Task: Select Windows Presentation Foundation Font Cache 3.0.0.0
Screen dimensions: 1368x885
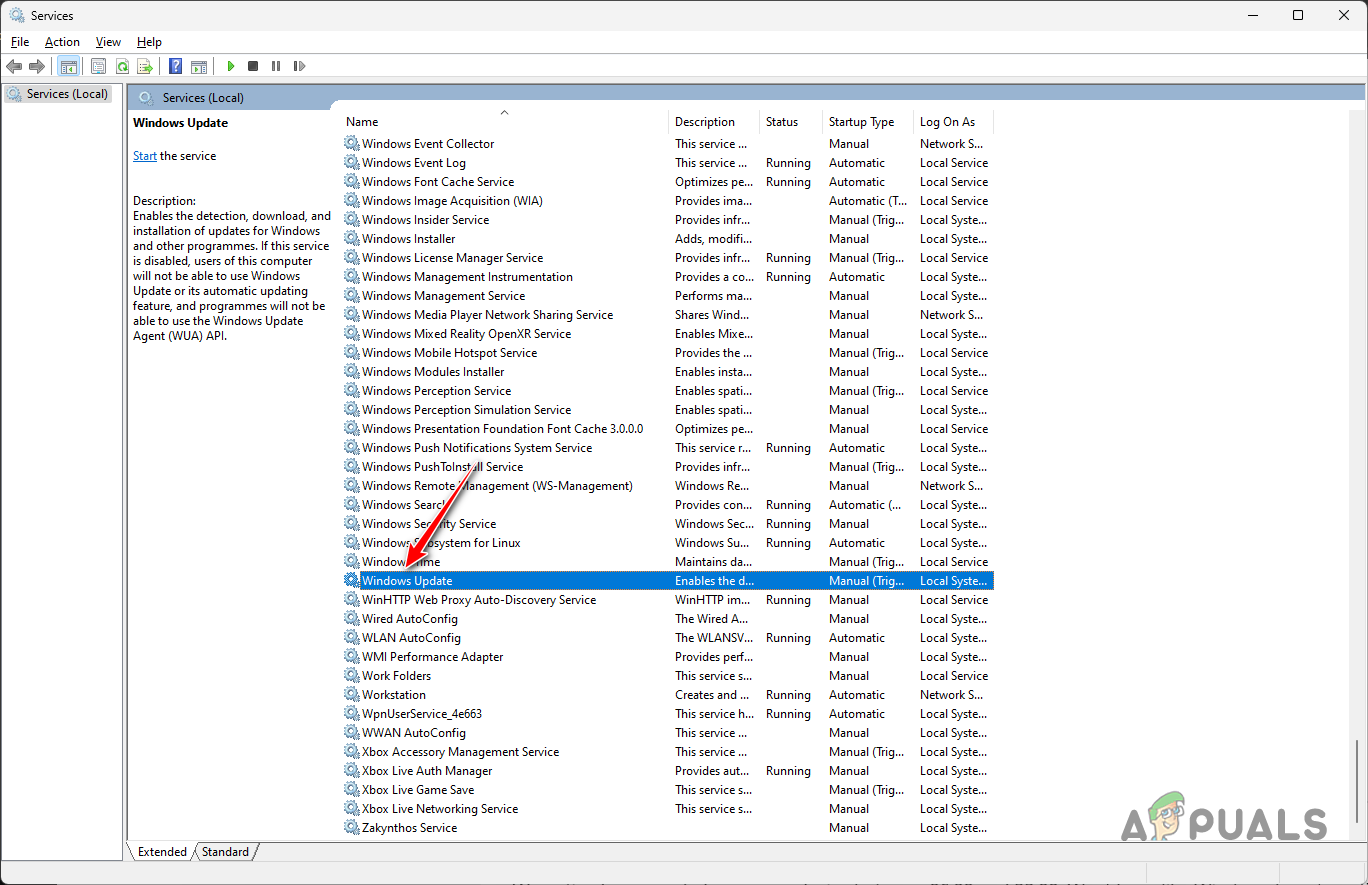Action: (x=667, y=429)
